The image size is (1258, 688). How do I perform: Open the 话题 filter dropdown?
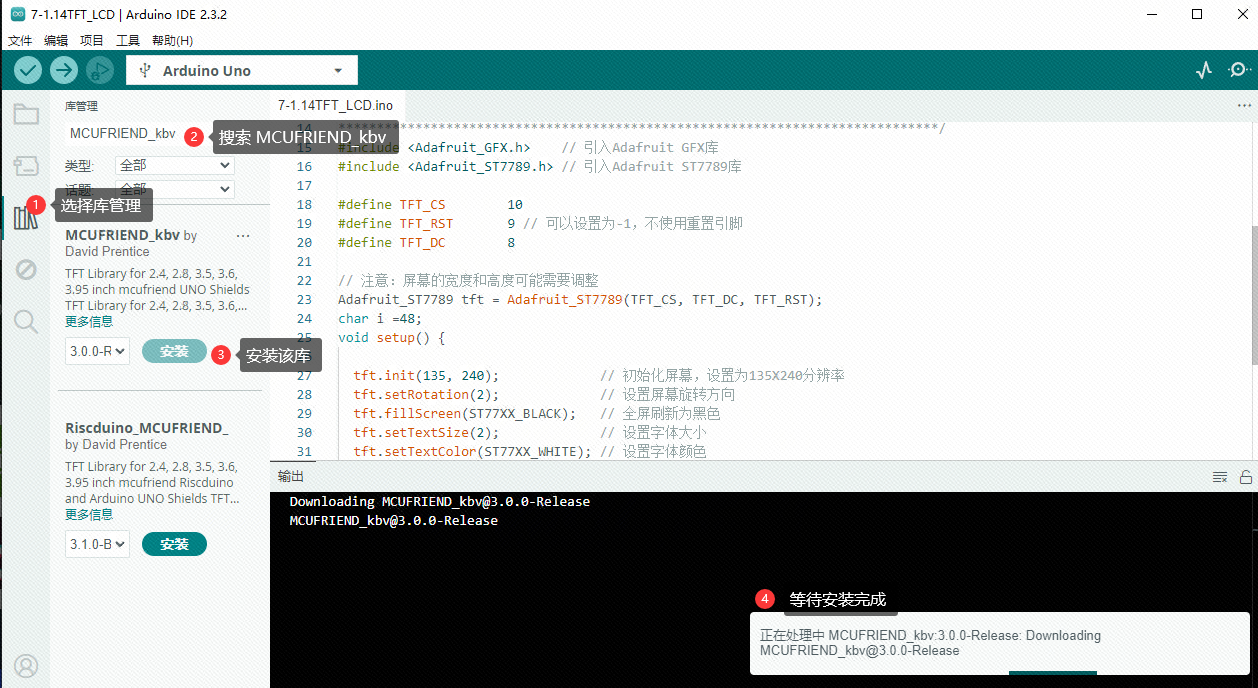click(175, 189)
